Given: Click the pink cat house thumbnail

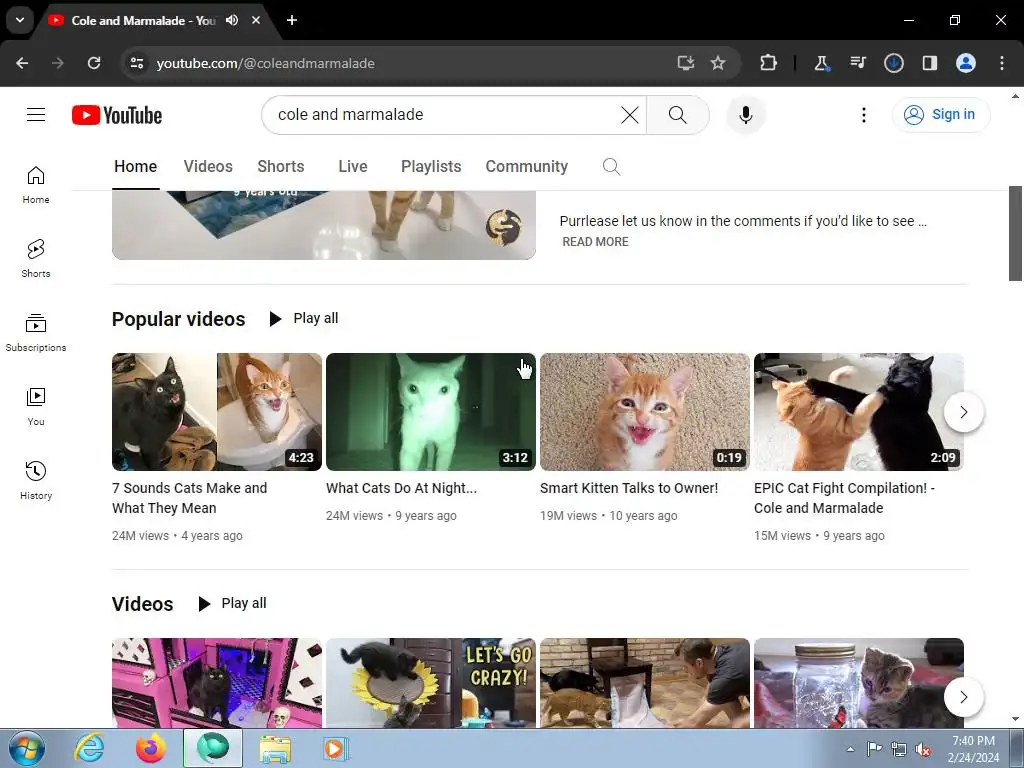Looking at the screenshot, I should [217, 683].
